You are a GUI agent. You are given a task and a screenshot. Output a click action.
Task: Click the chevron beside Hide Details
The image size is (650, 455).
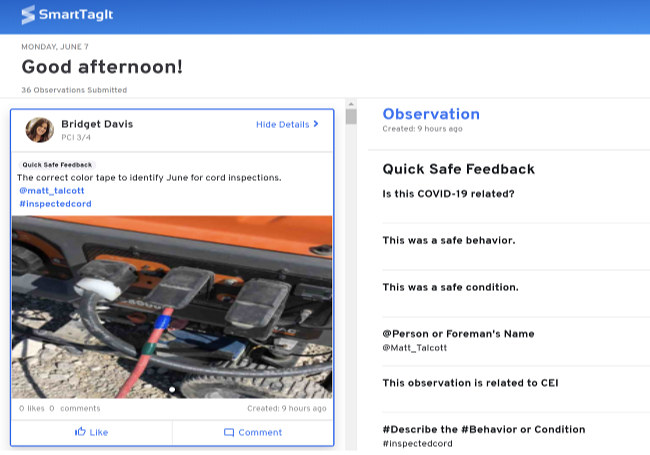pyautogui.click(x=316, y=125)
